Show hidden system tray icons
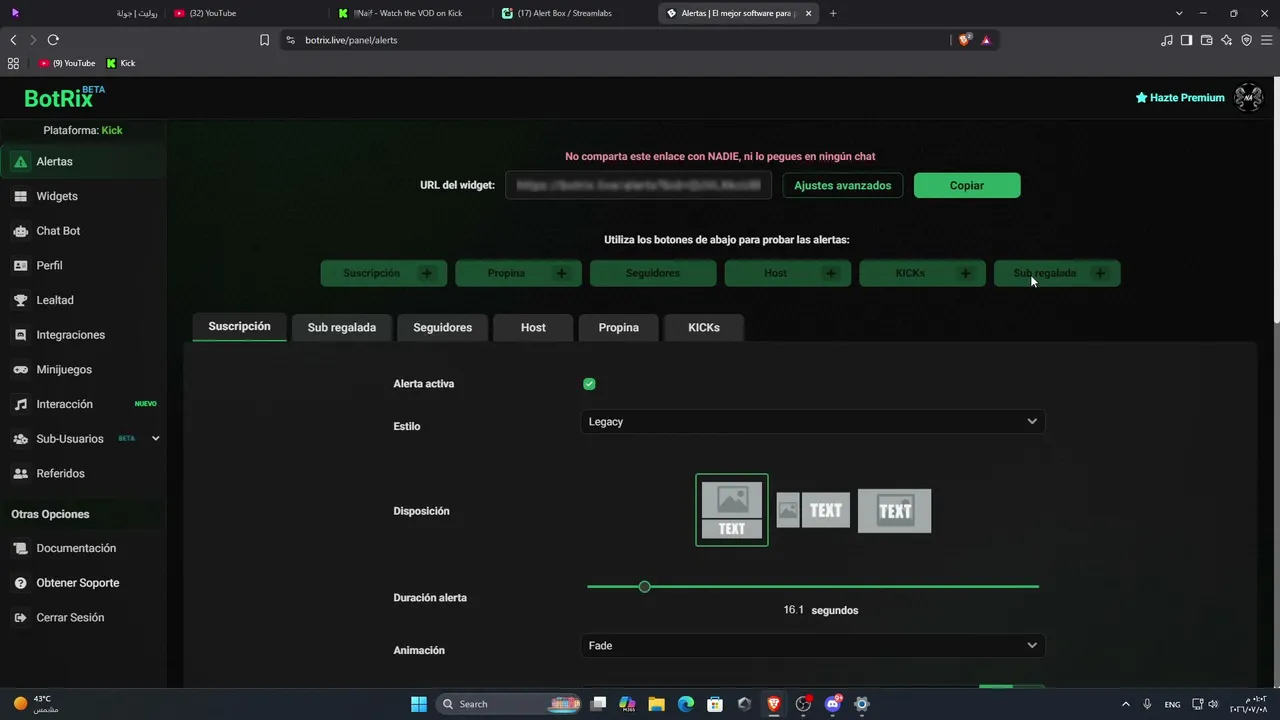This screenshot has height=720, width=1280. tap(1125, 704)
